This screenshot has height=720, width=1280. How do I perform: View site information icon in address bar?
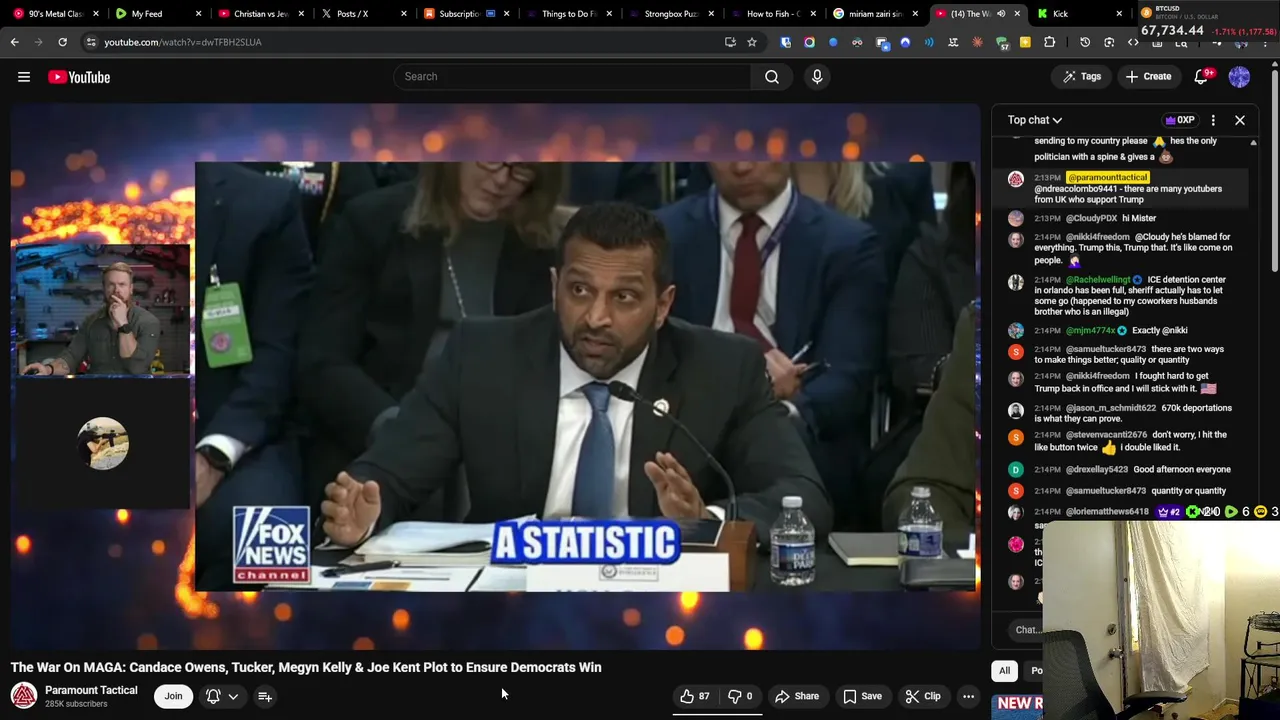point(91,42)
